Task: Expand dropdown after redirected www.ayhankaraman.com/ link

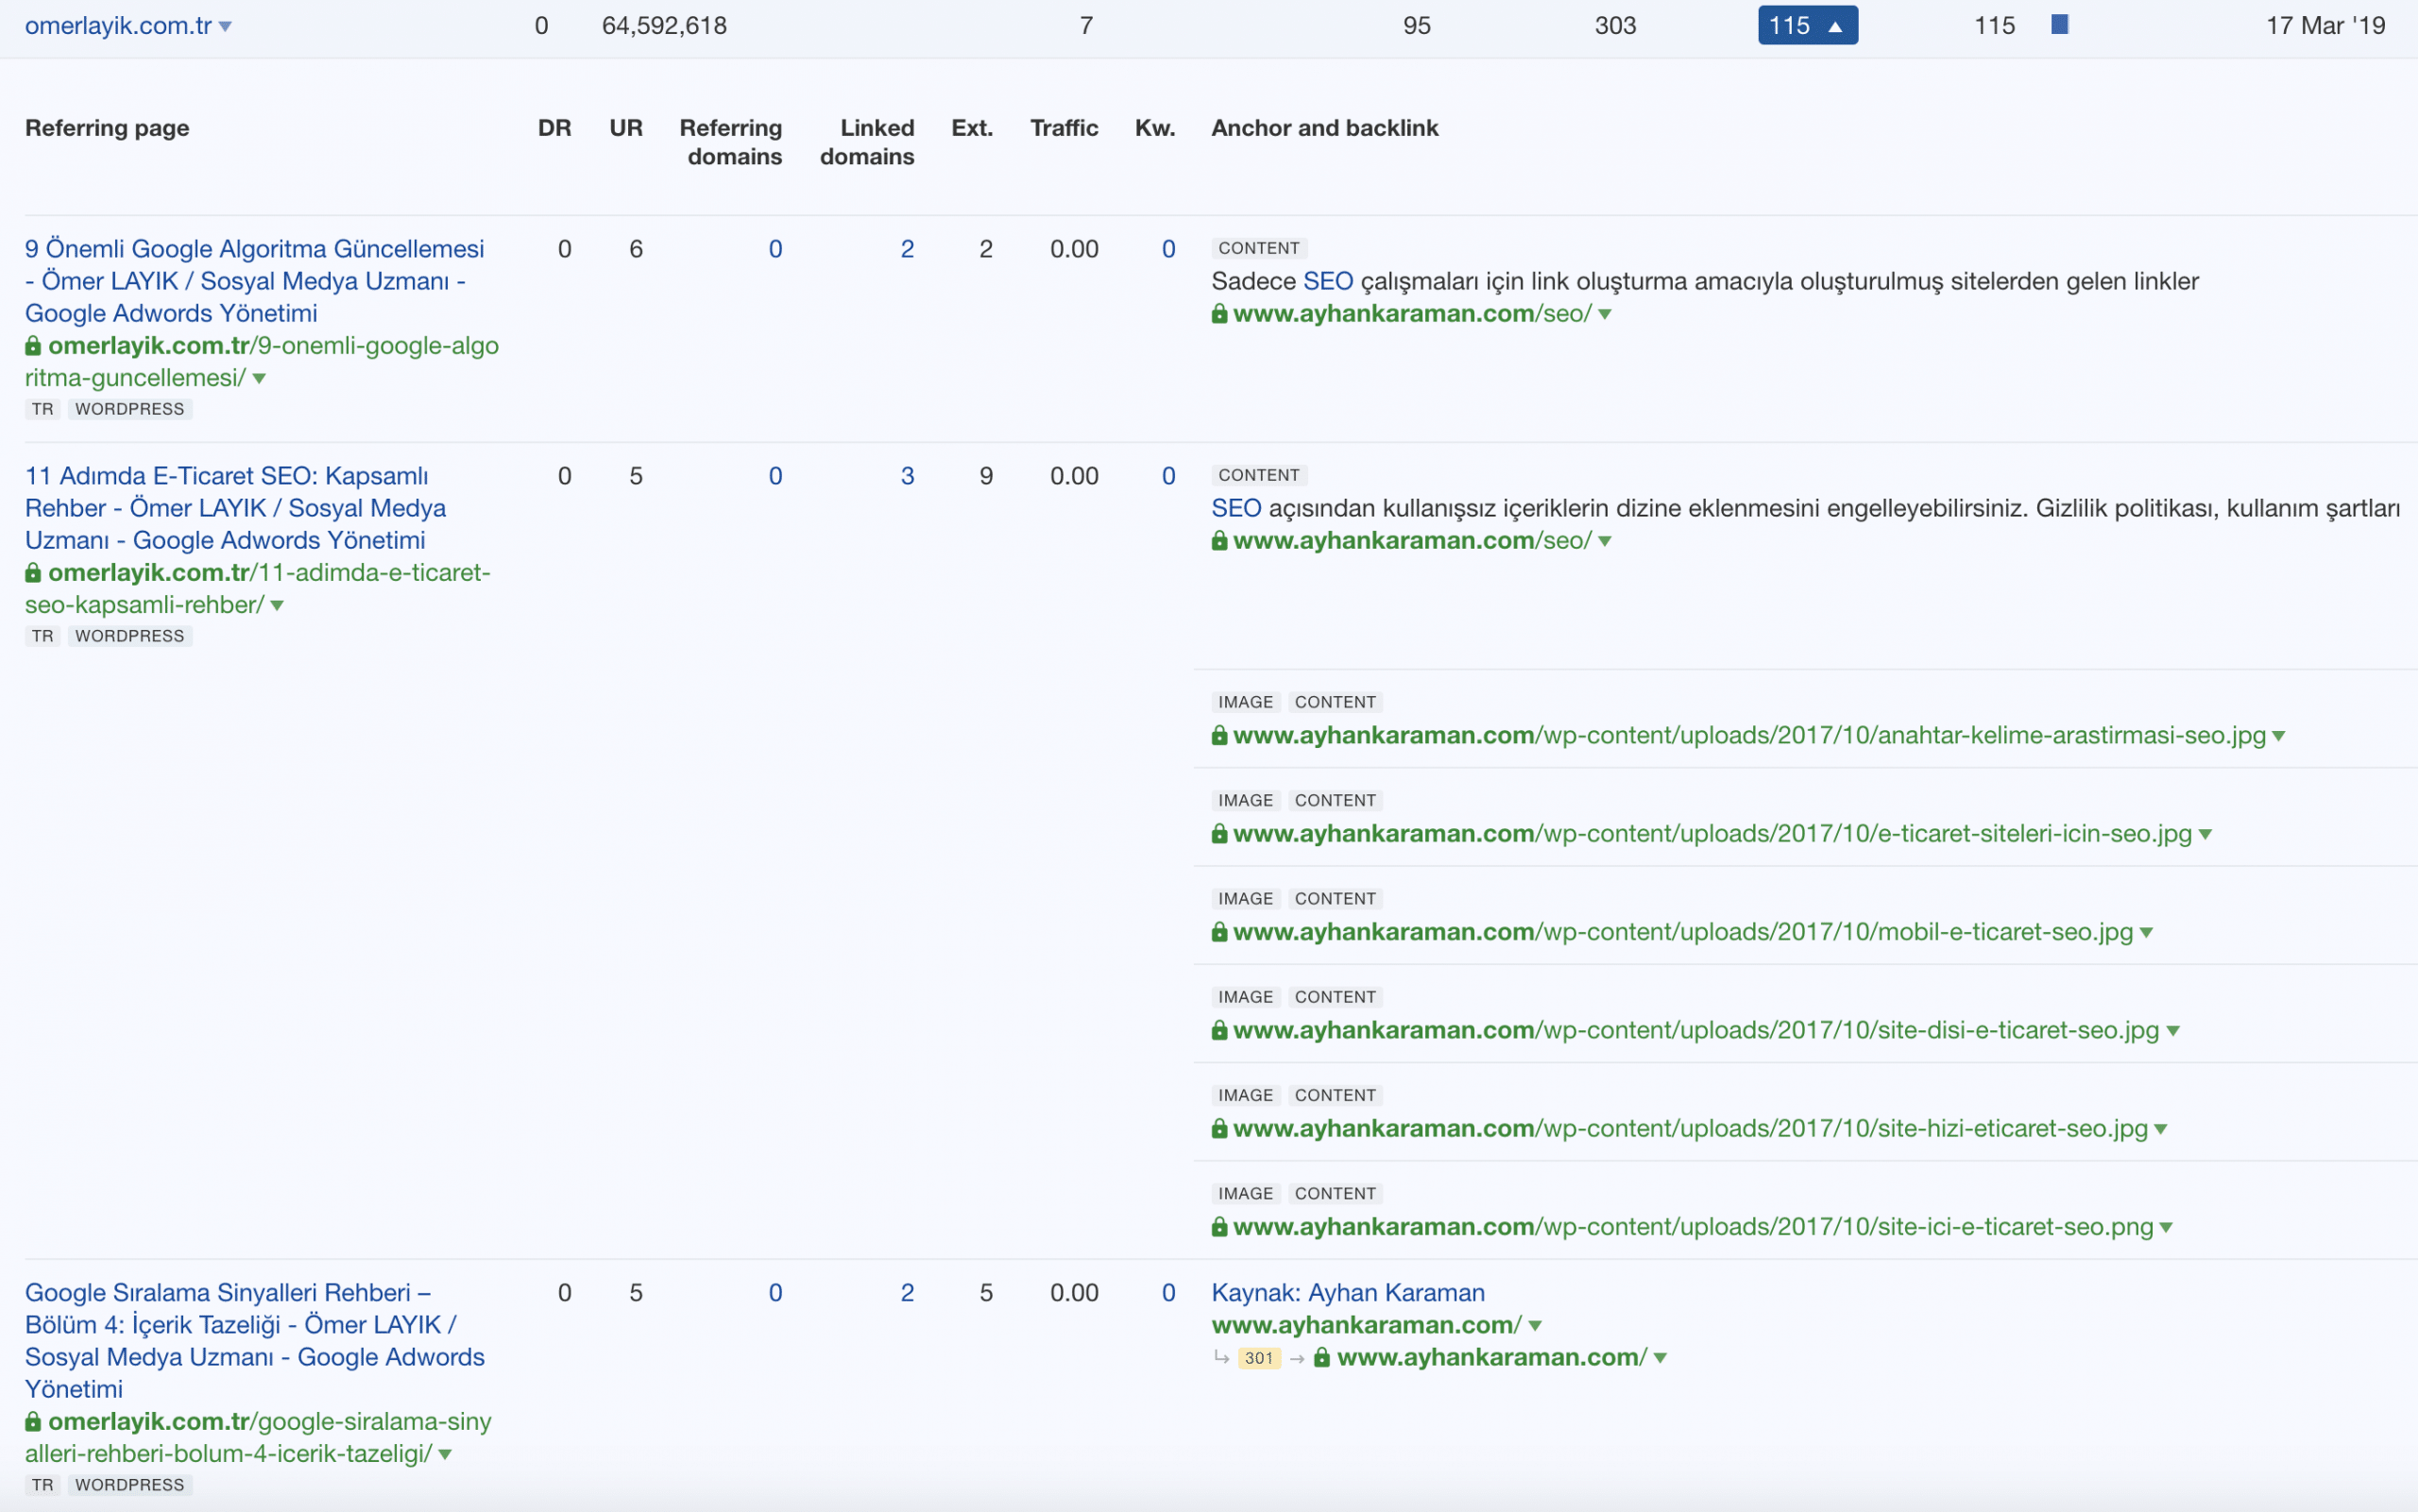Action: [x=1660, y=1359]
